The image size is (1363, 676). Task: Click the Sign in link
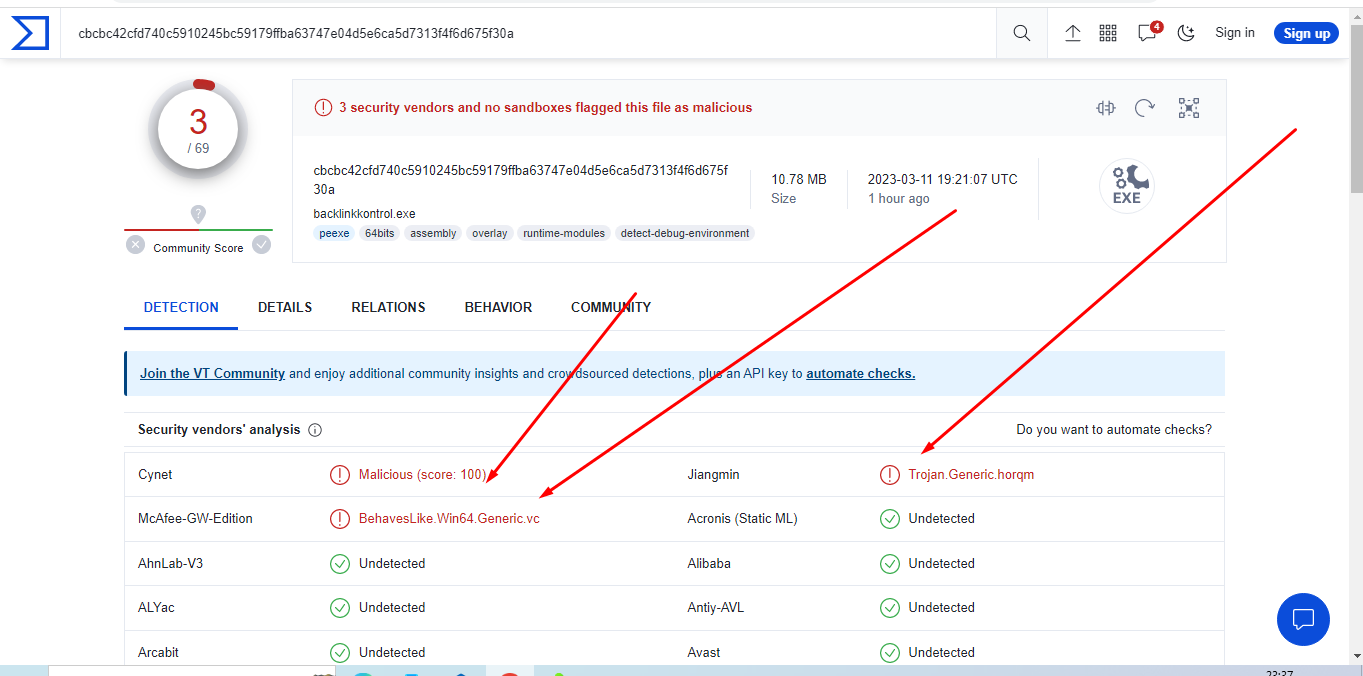point(1235,33)
